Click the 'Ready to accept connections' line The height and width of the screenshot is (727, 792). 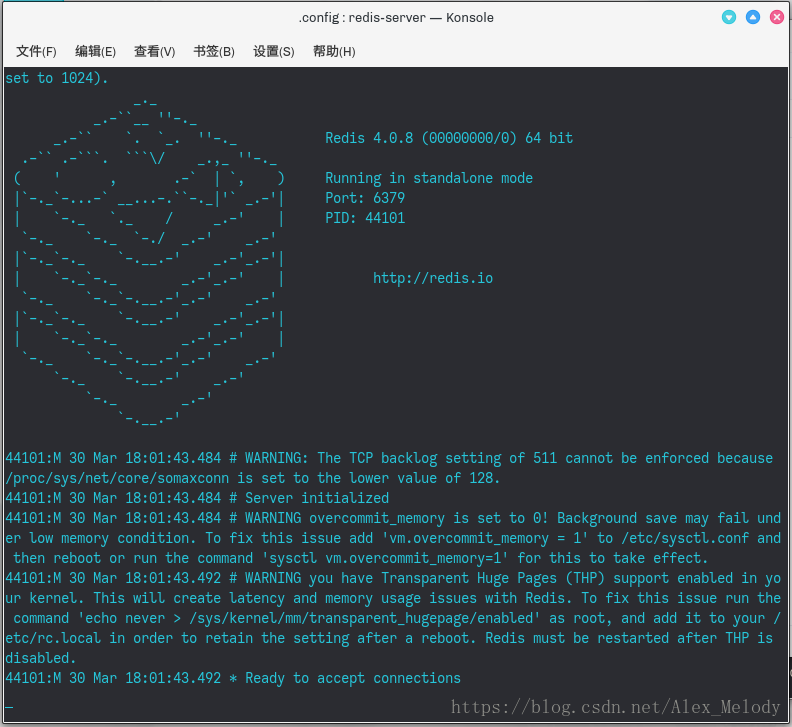point(233,678)
